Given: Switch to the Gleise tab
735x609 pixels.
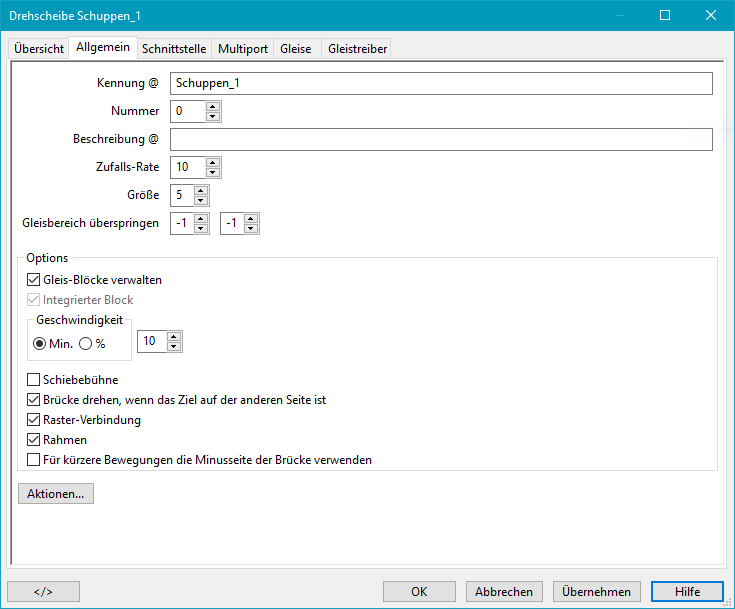Looking at the screenshot, I should (296, 48).
